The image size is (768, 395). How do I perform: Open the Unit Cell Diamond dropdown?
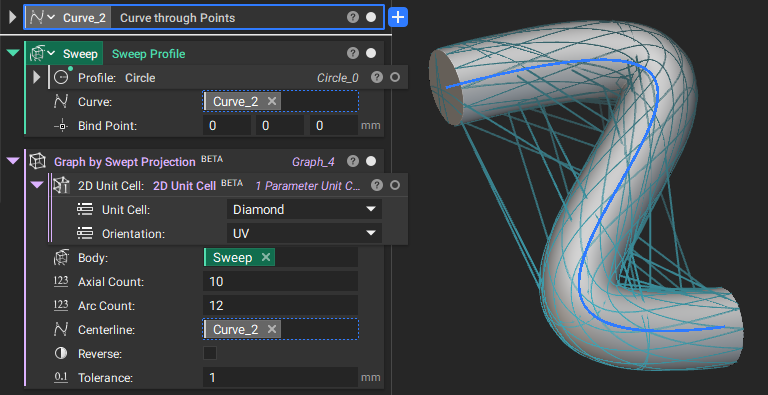pos(304,209)
